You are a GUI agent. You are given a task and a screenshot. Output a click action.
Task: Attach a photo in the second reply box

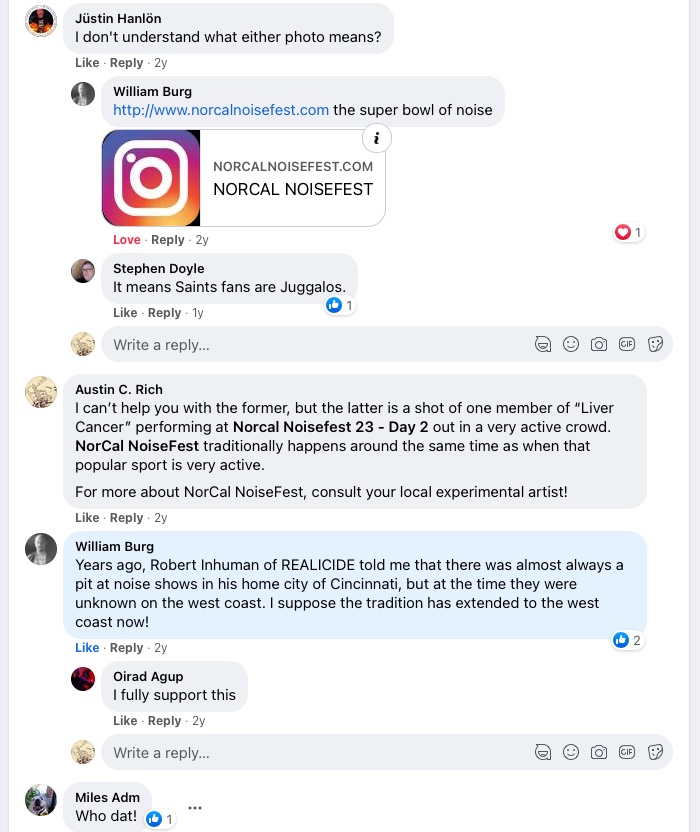[x=599, y=752]
